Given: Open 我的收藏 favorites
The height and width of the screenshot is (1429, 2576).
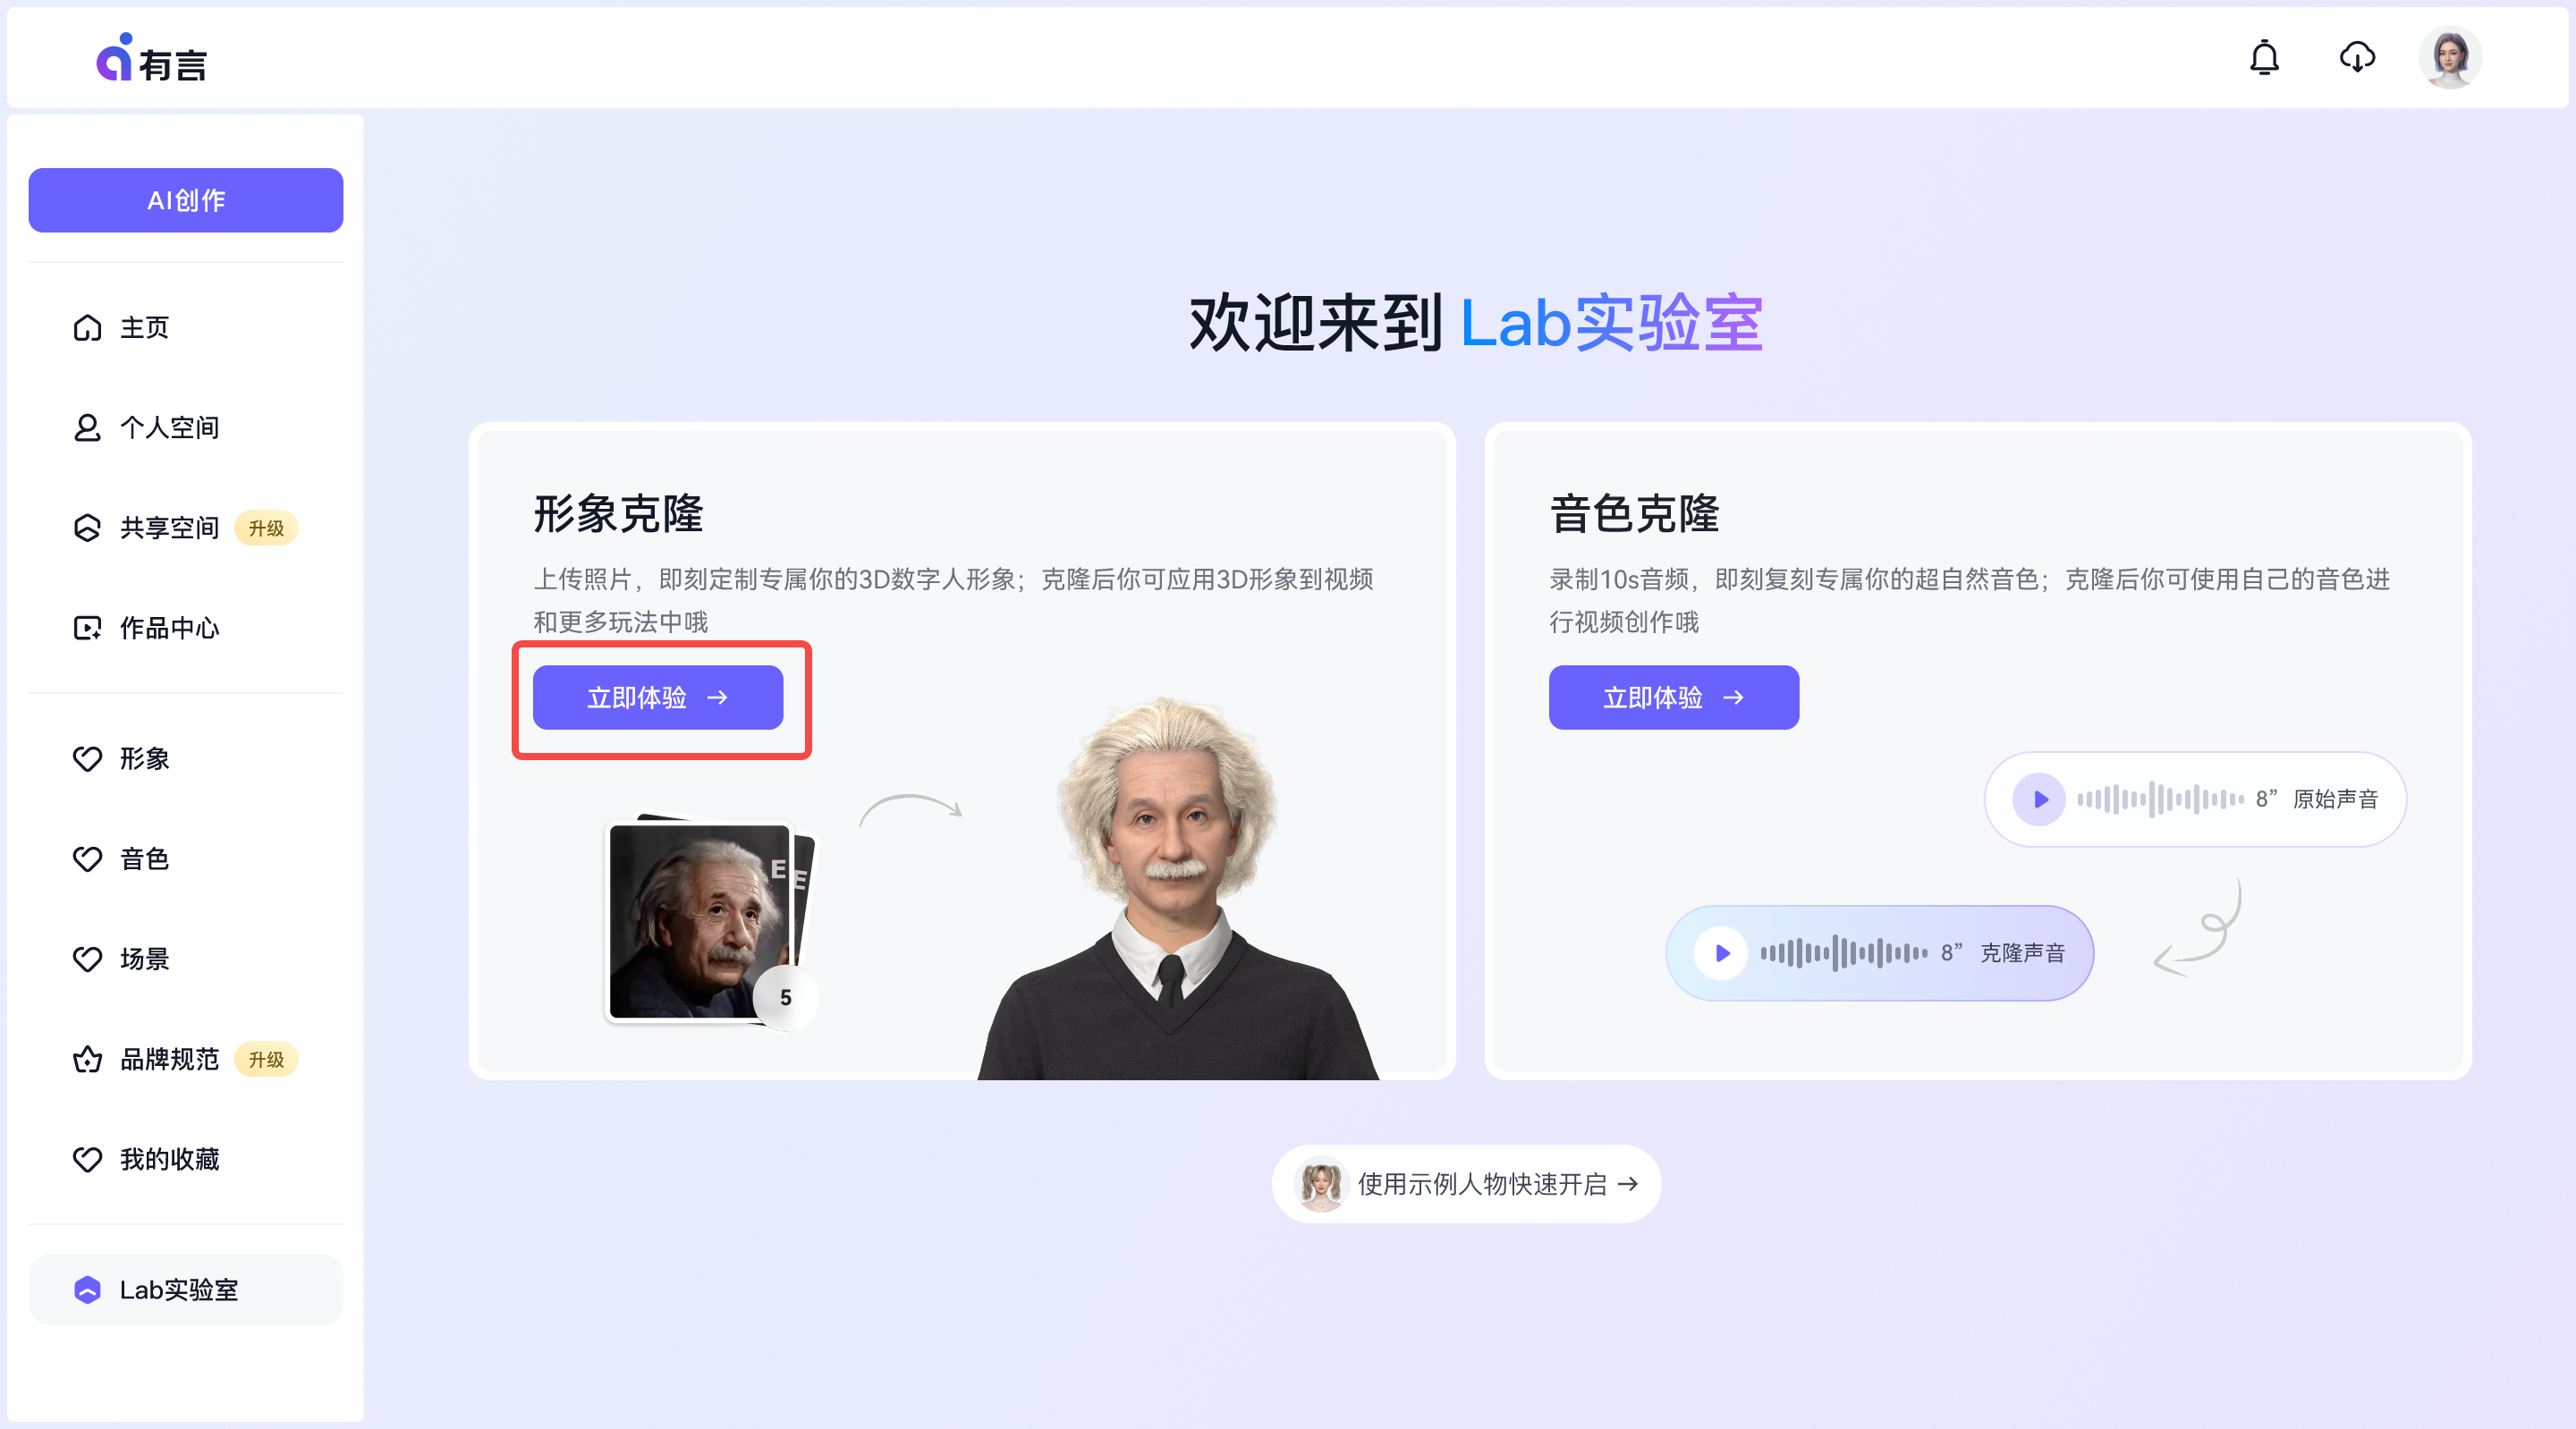Looking at the screenshot, I should (168, 1159).
